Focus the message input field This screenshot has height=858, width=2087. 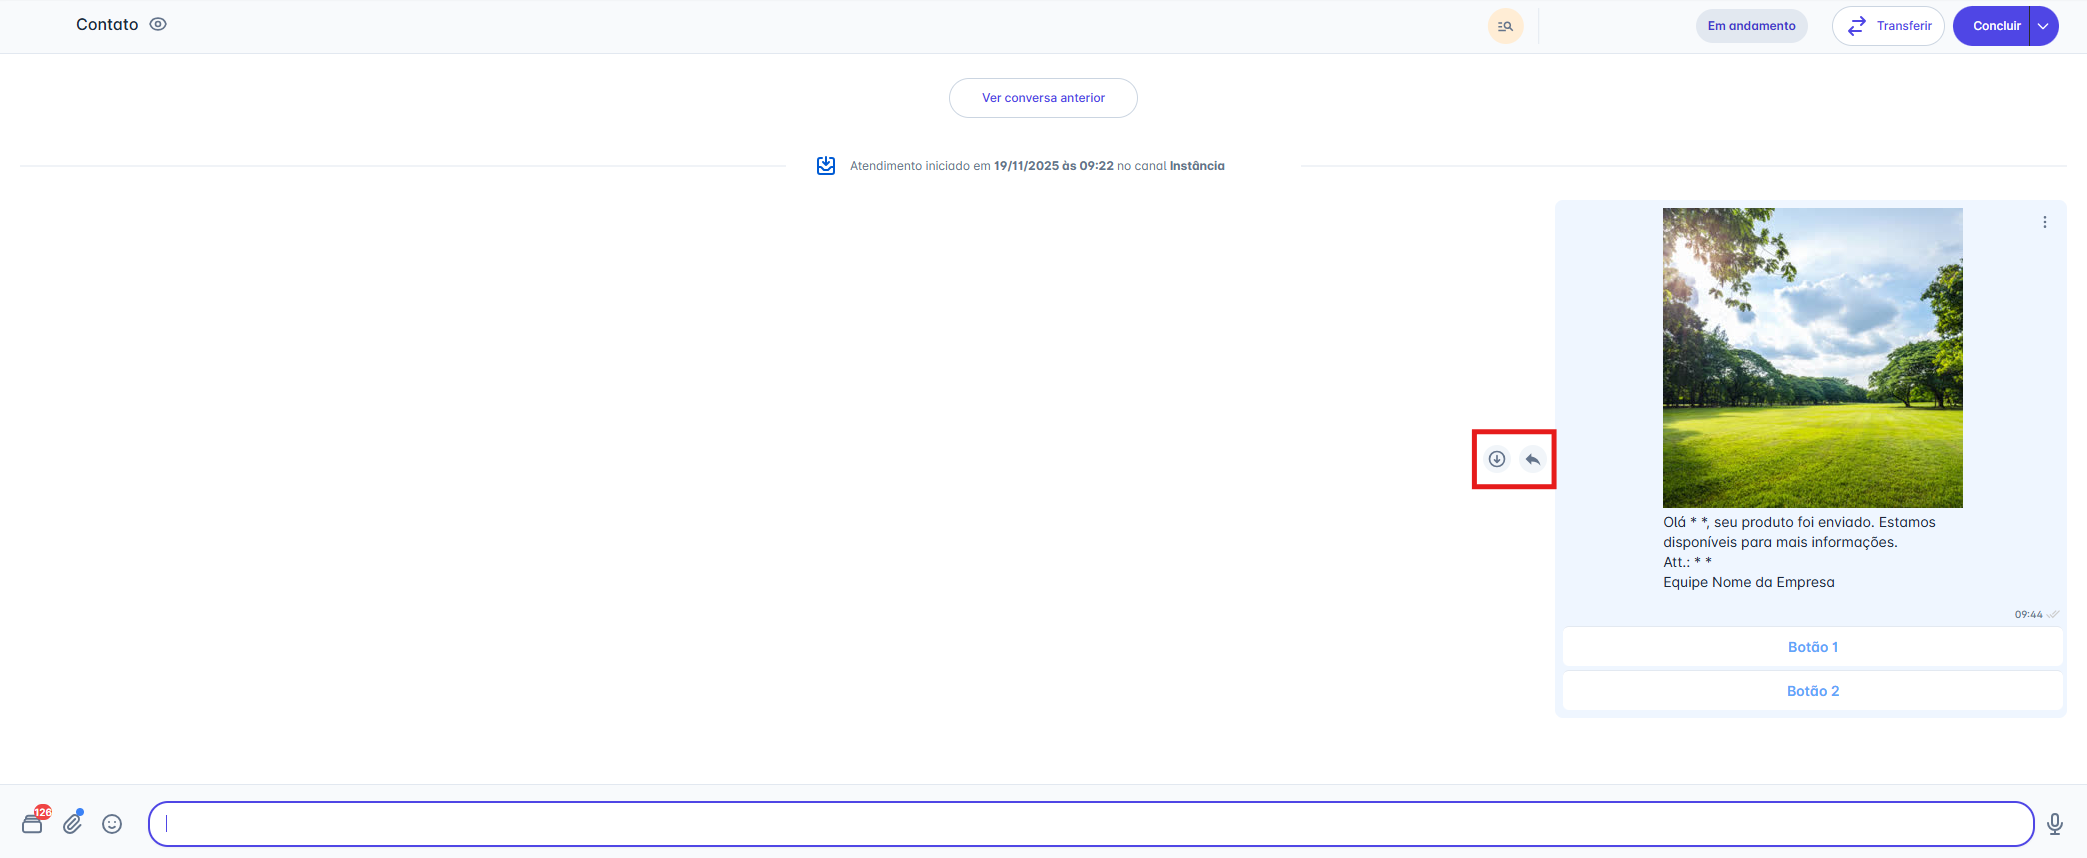pos(1090,824)
